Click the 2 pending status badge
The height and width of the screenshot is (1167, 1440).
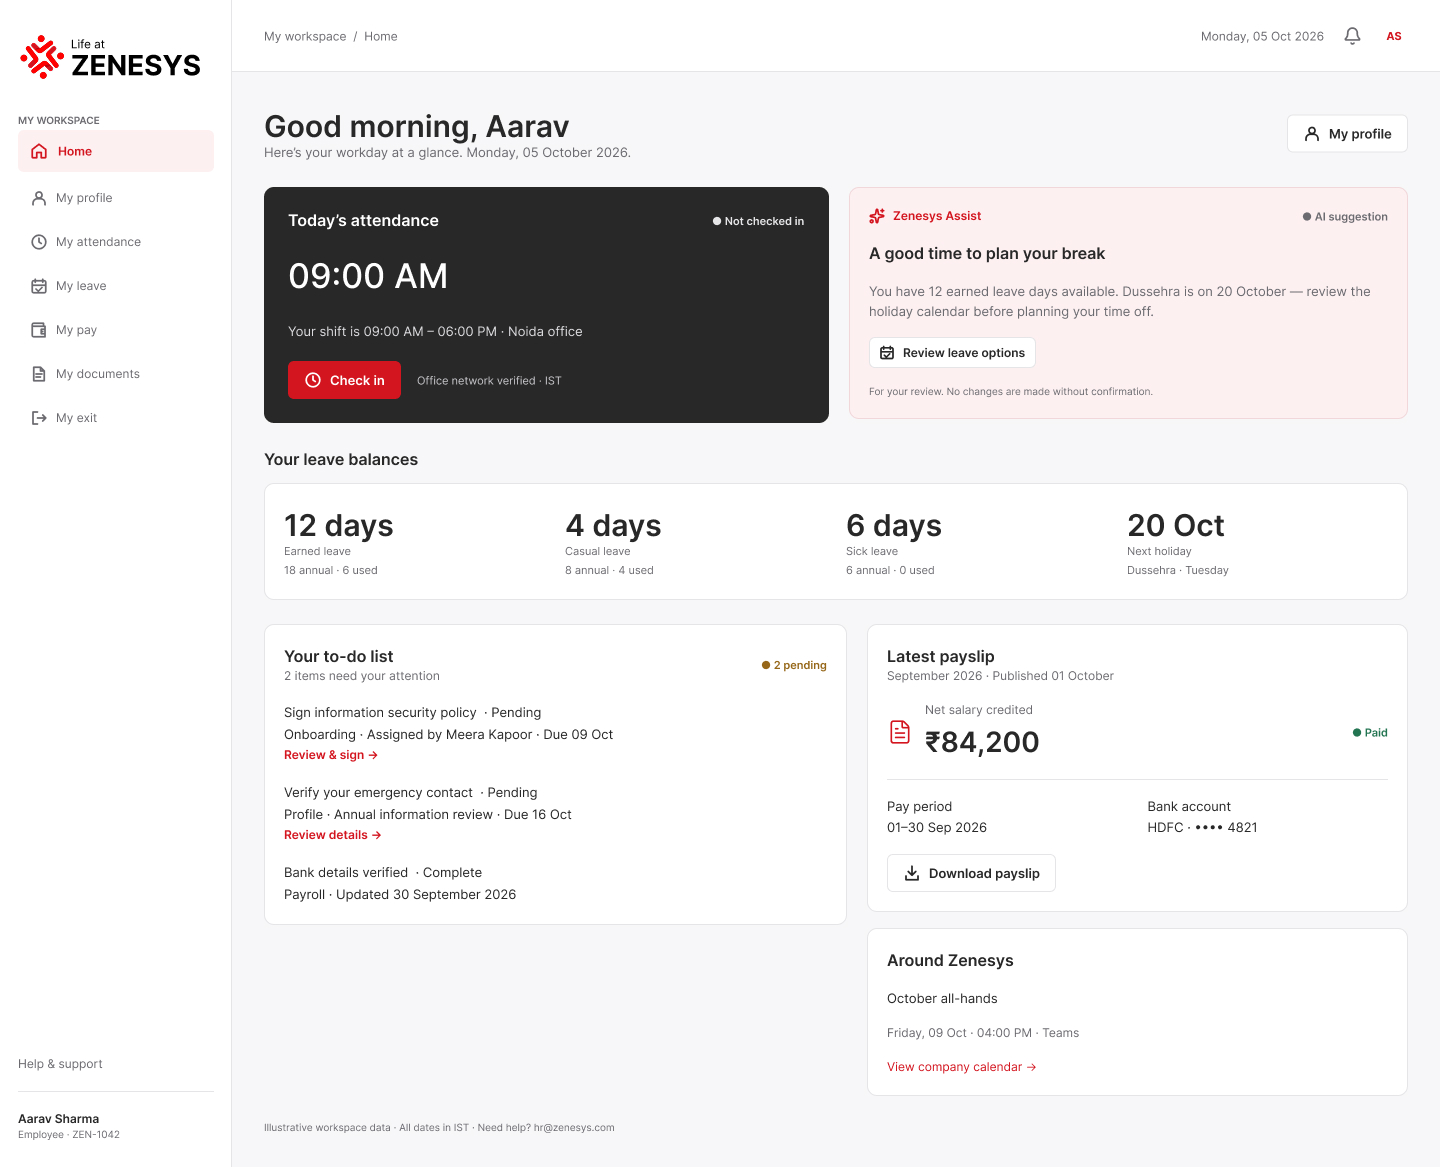point(794,665)
